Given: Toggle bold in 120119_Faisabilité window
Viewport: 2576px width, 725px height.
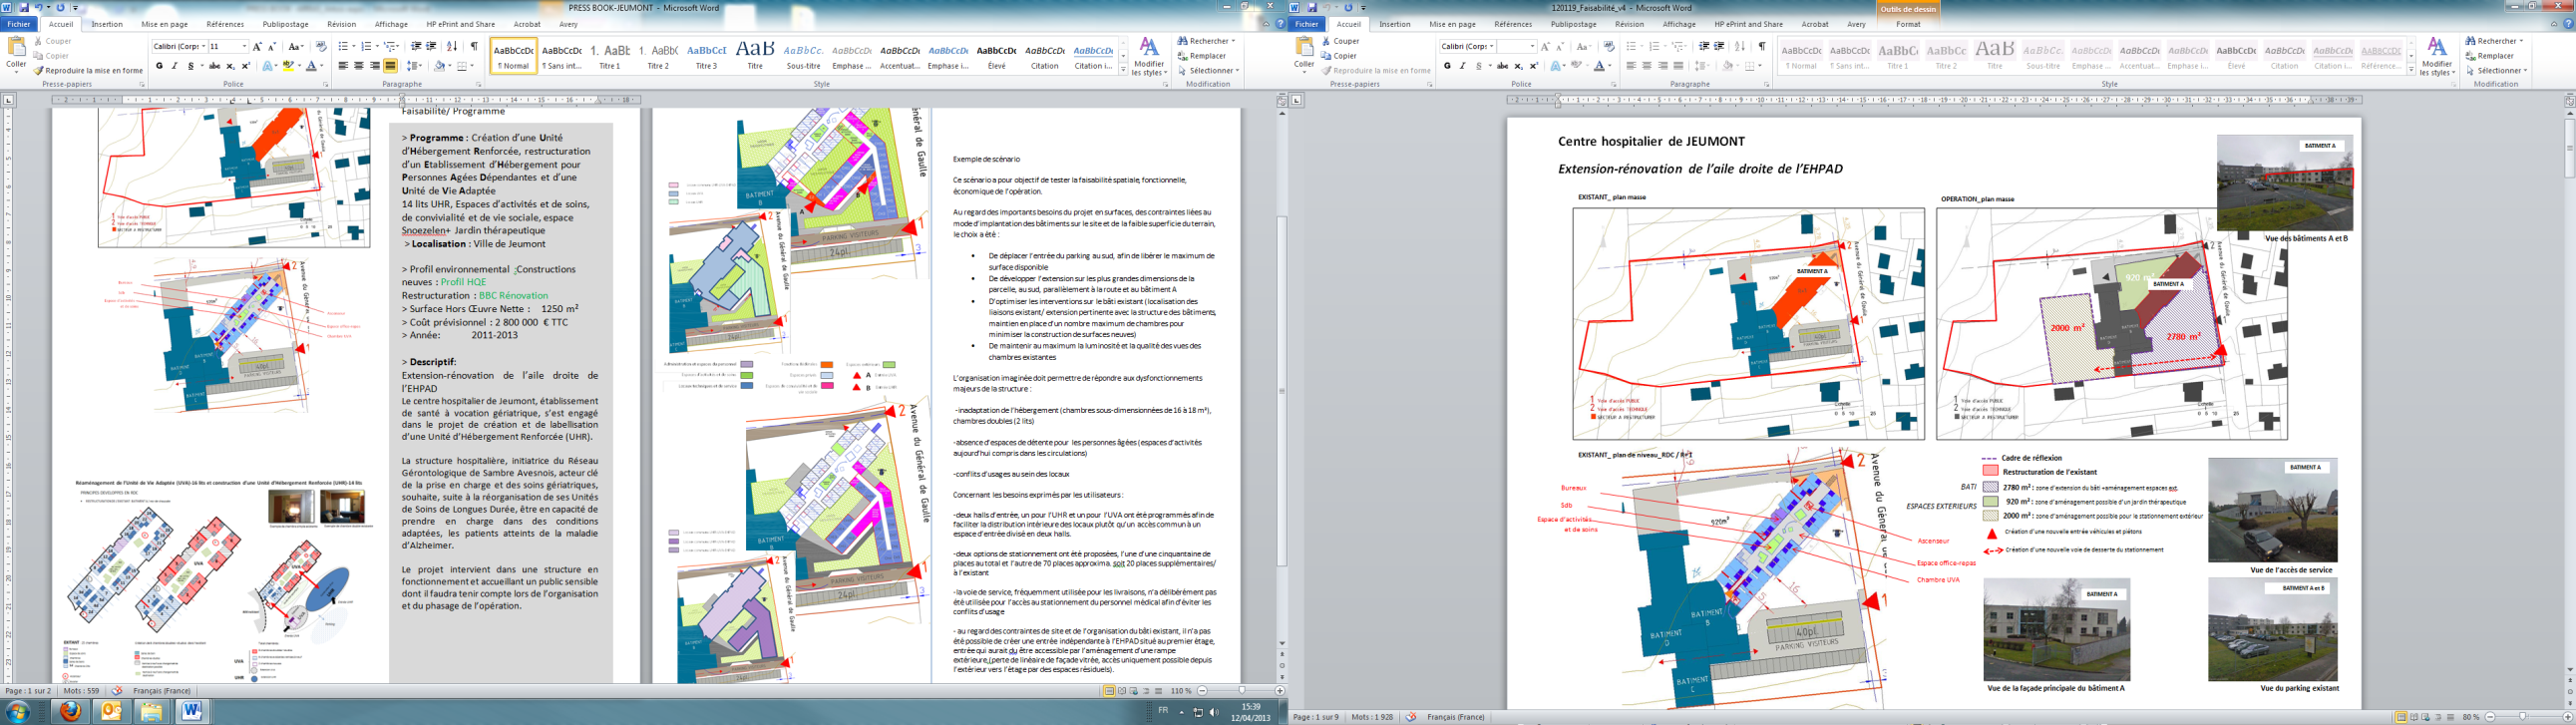Looking at the screenshot, I should [x=1447, y=66].
